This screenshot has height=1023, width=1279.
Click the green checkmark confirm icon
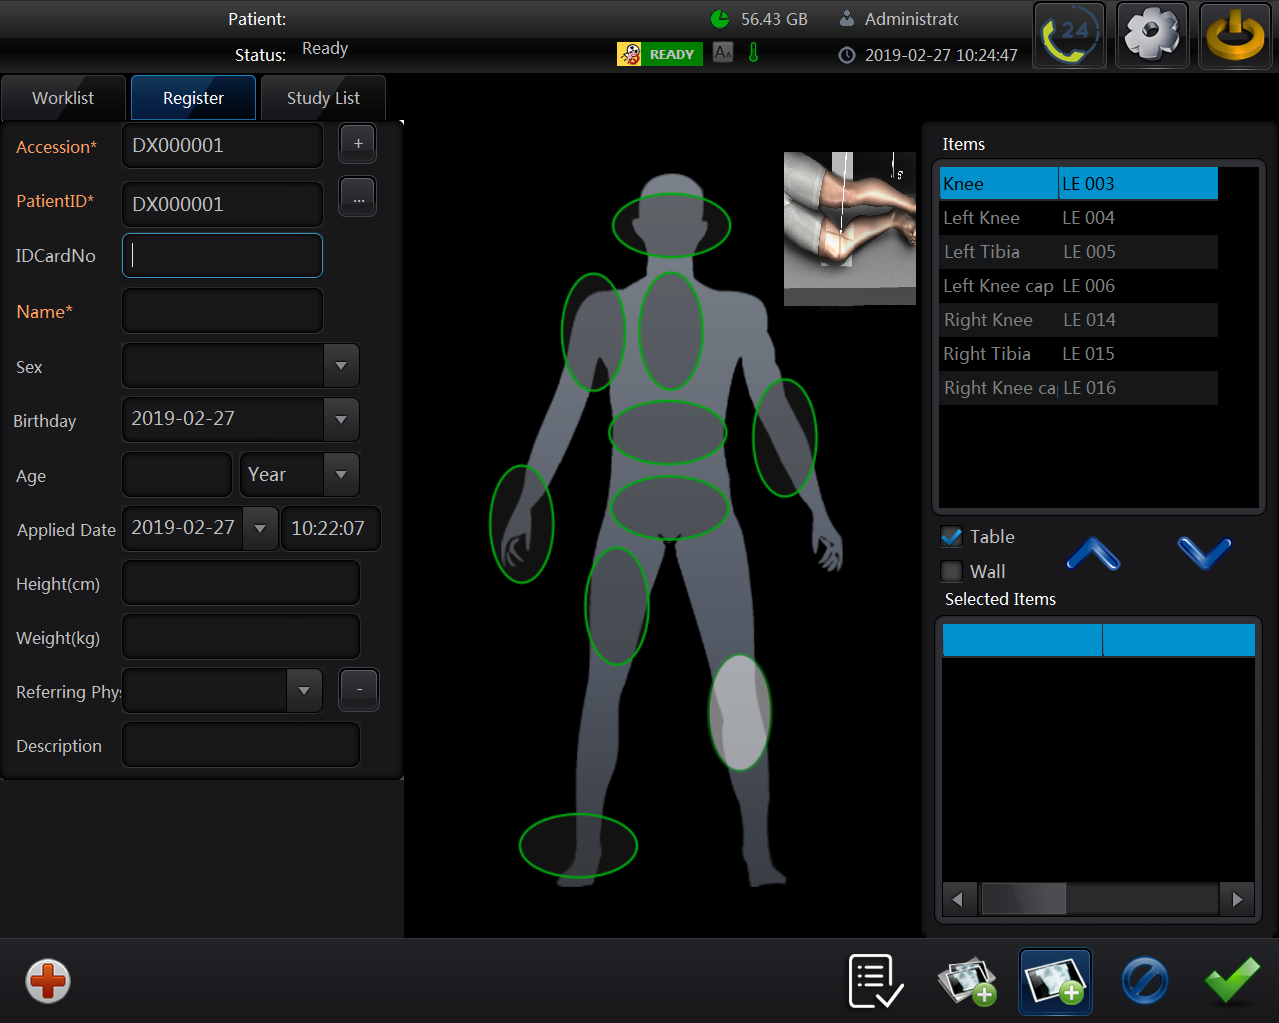click(1231, 981)
